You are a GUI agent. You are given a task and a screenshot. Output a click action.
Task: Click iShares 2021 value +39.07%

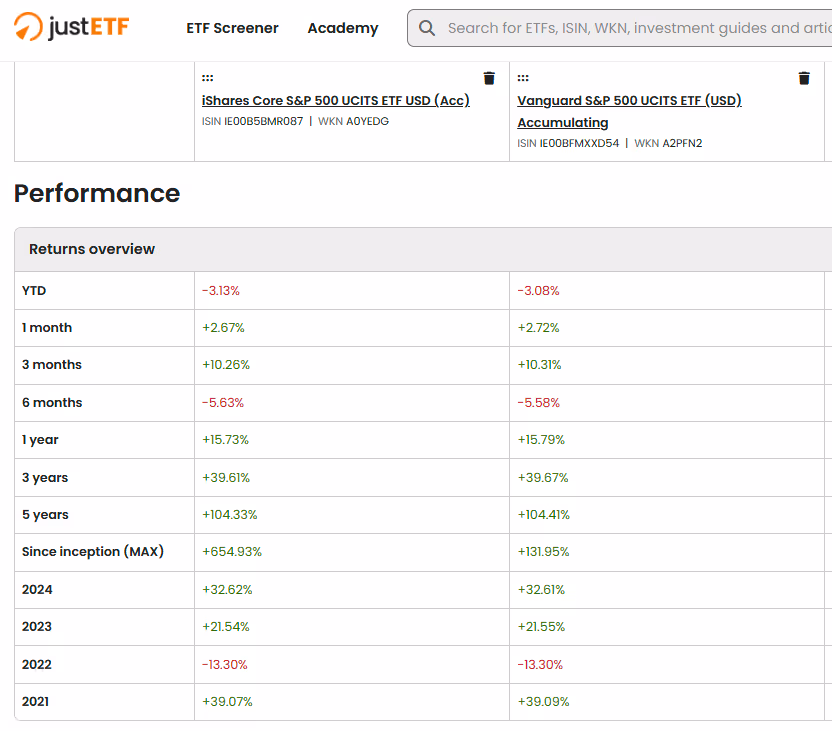(x=227, y=701)
